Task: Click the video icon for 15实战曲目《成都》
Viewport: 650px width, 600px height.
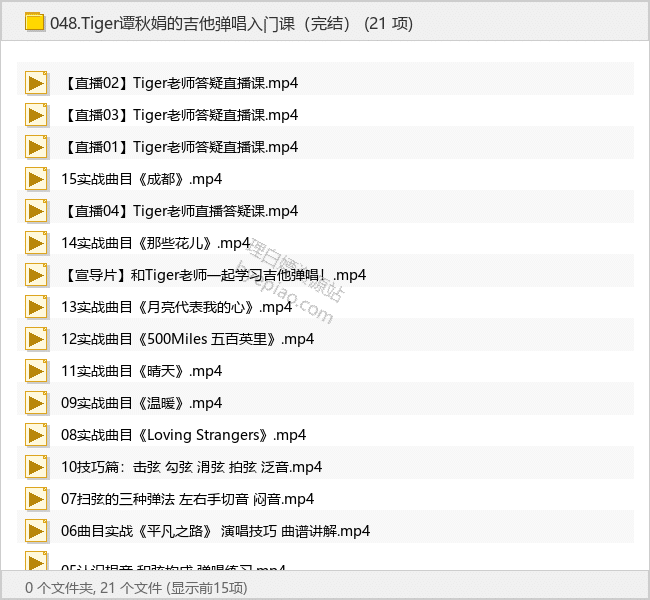Action: pos(36,179)
